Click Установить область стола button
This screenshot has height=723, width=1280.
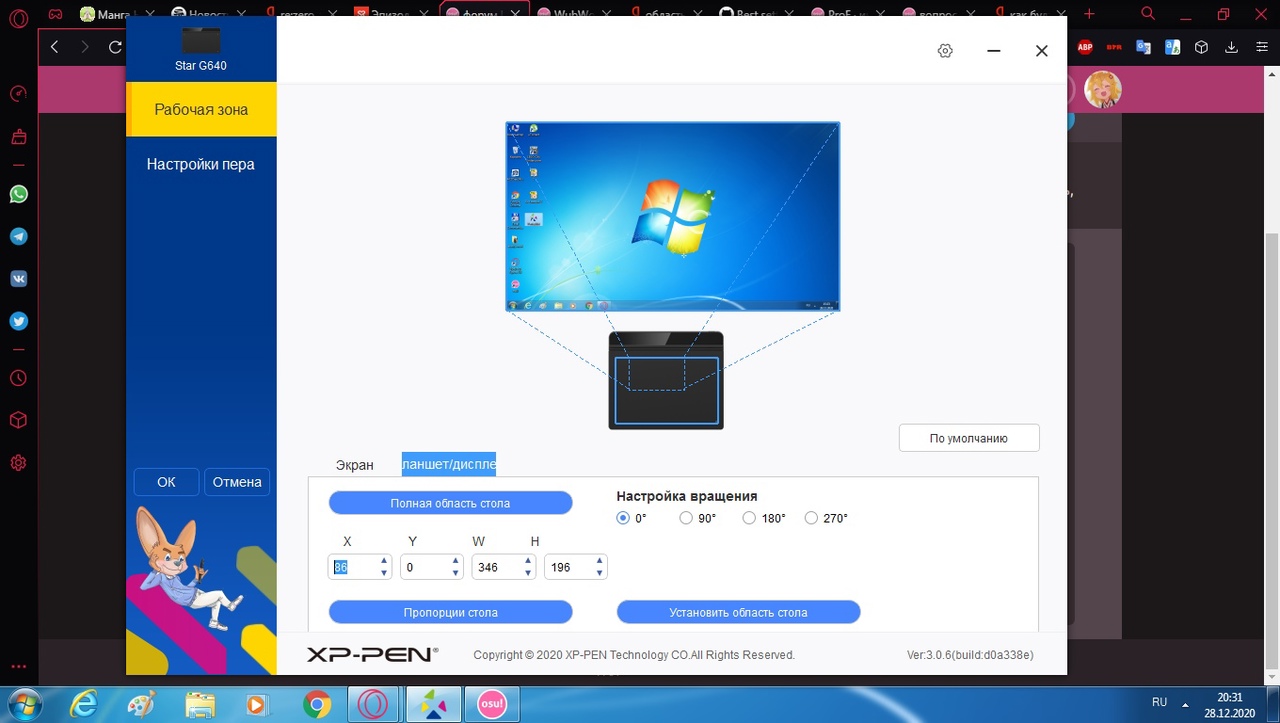coord(738,612)
